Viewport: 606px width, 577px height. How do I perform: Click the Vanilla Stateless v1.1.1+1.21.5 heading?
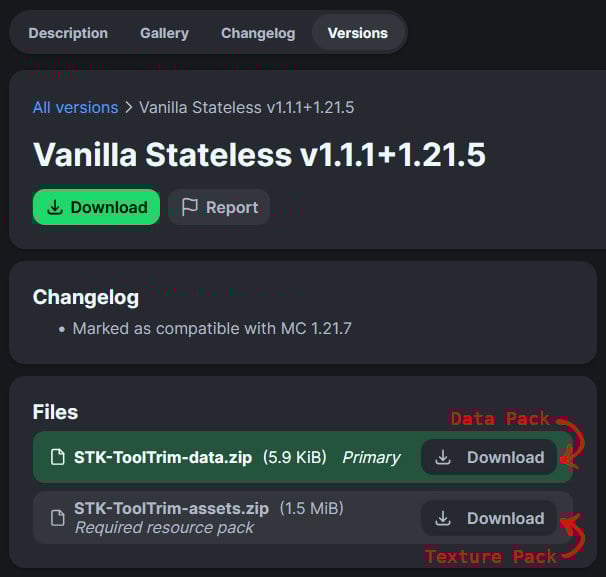coord(259,155)
